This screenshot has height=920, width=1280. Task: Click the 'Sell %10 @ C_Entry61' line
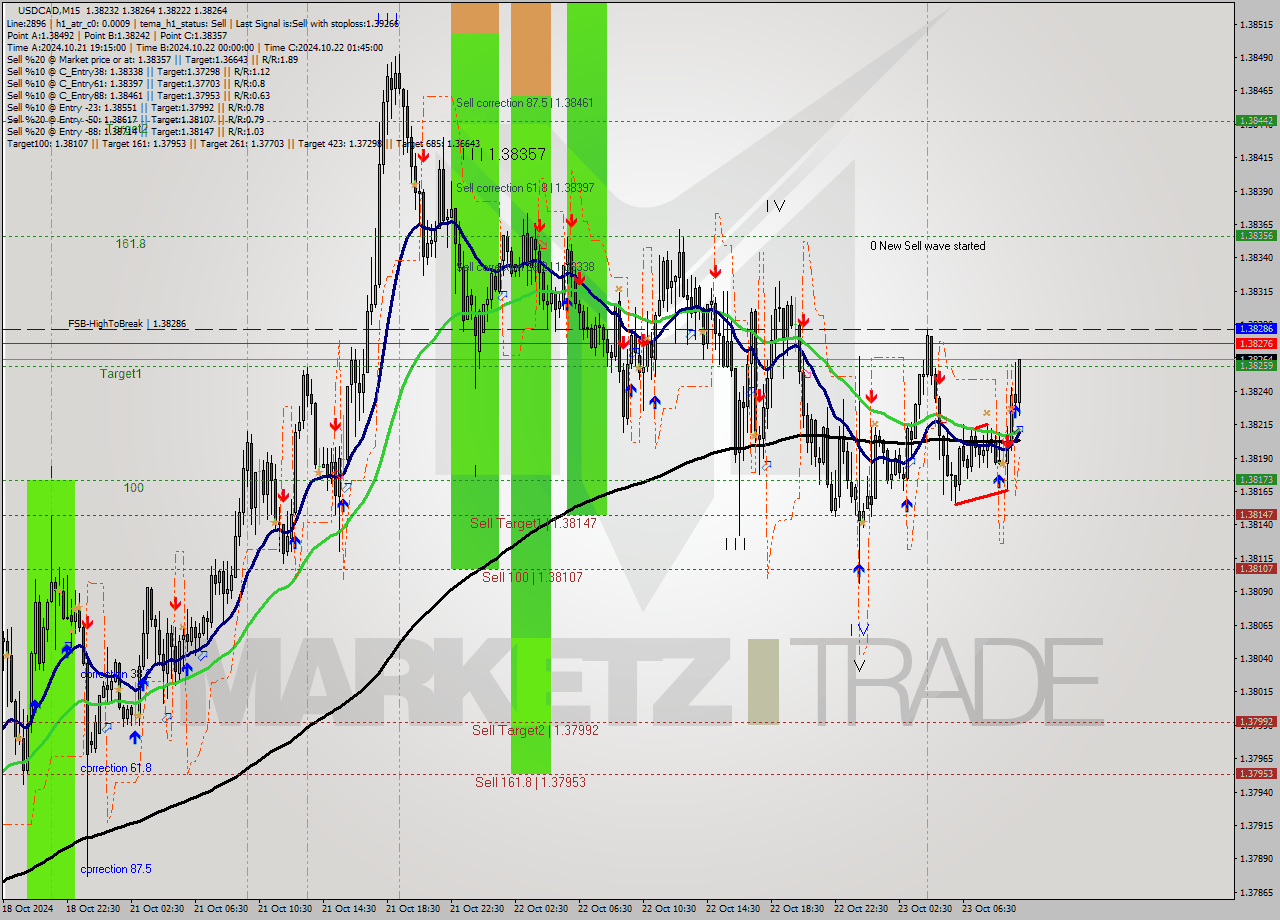[136, 83]
